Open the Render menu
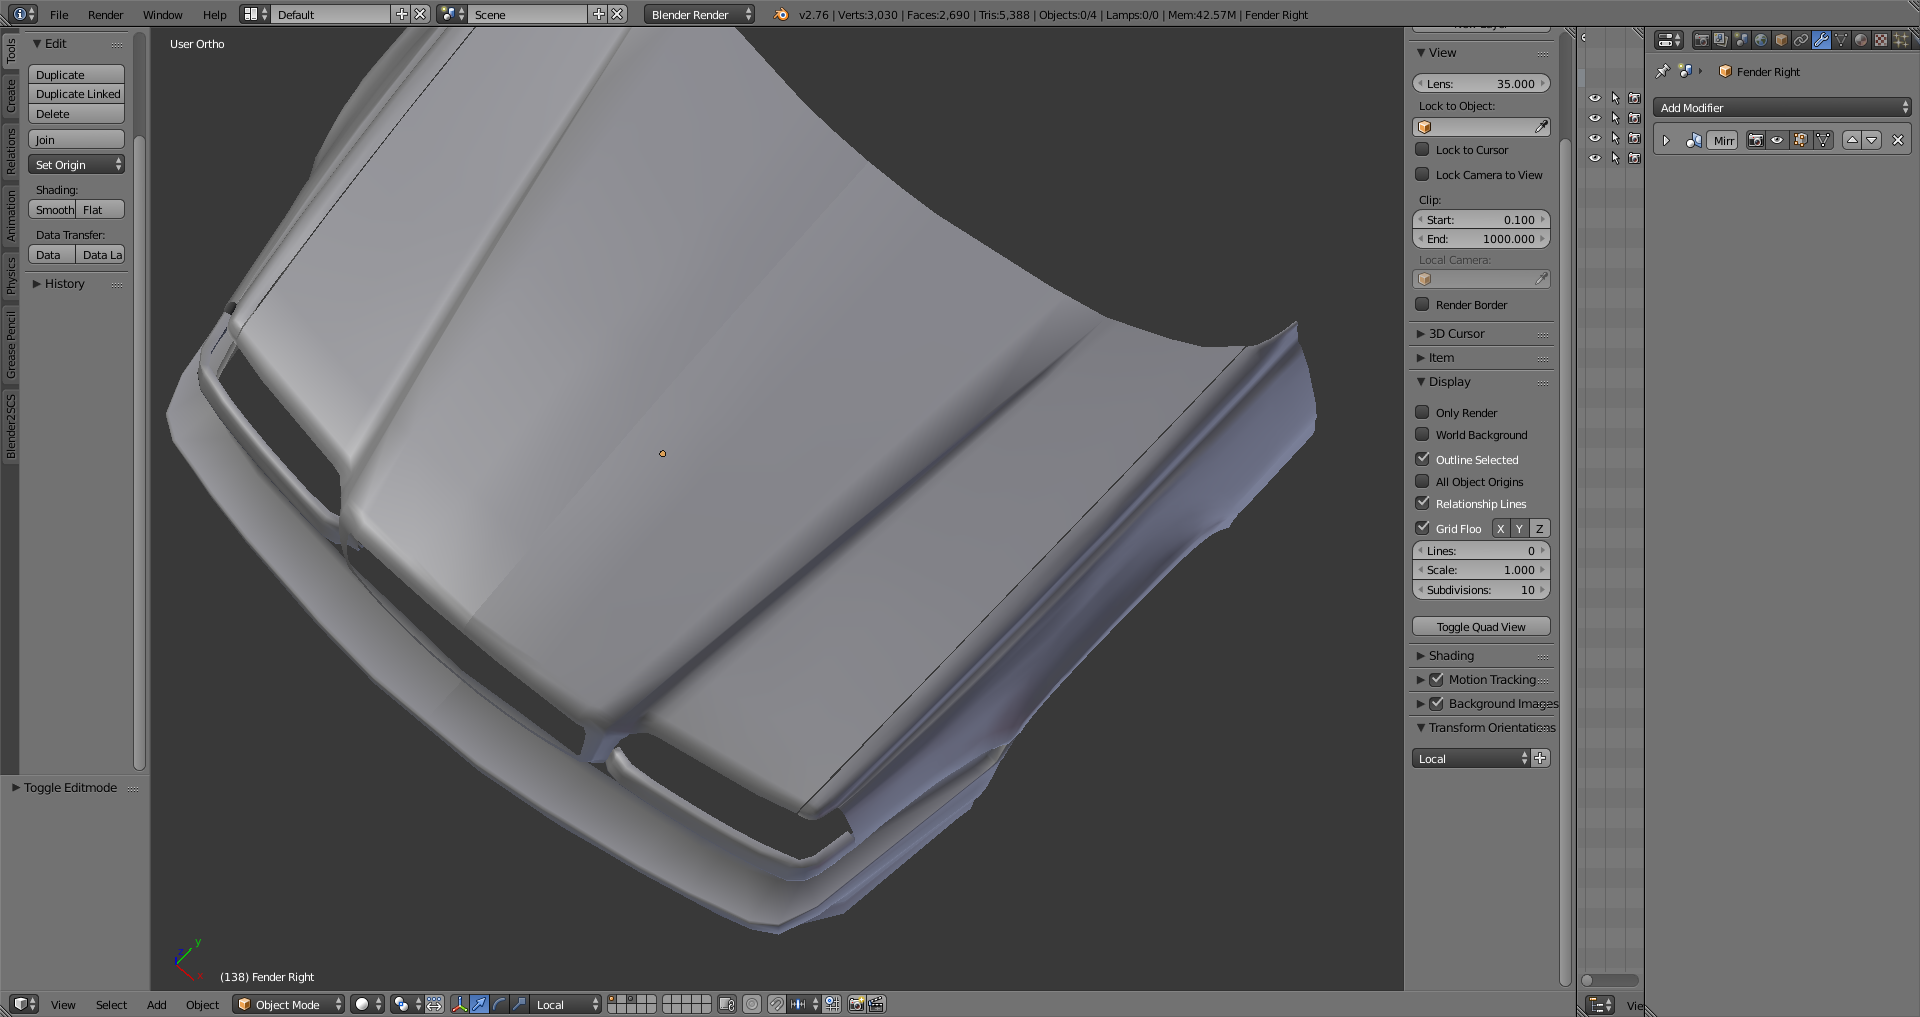 (105, 15)
